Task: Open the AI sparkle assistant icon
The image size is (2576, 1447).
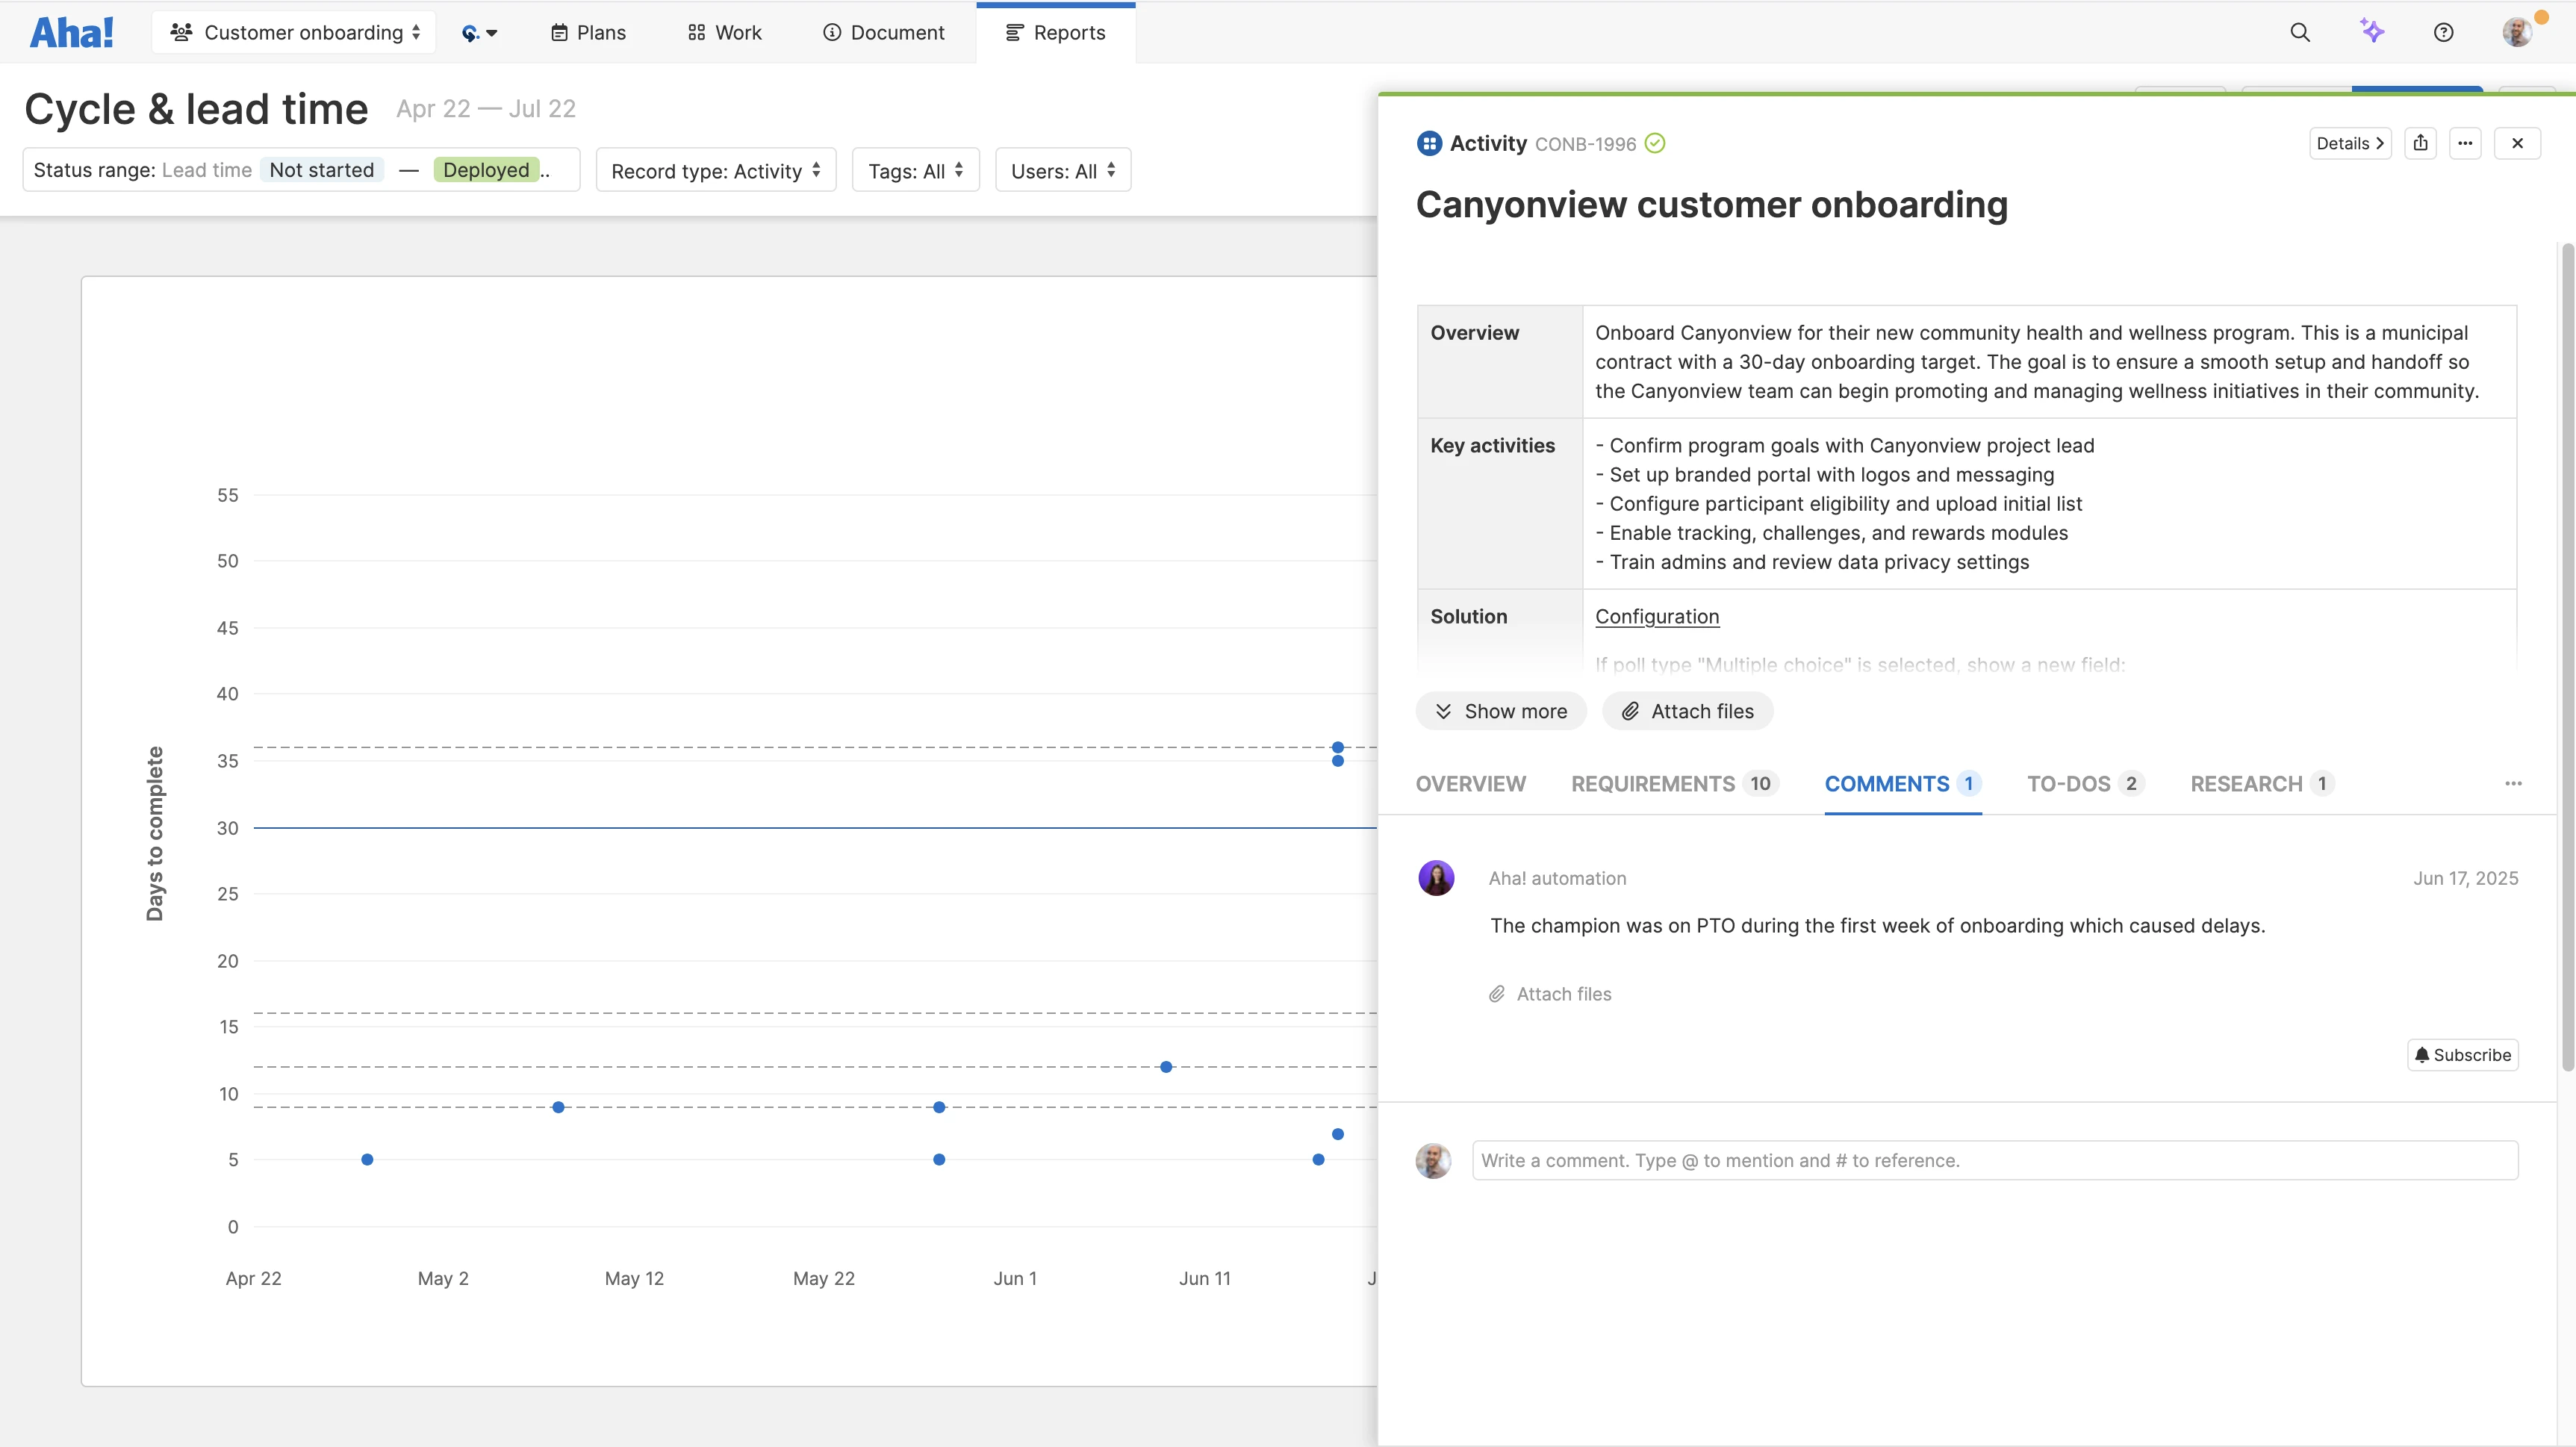Action: click(2372, 32)
